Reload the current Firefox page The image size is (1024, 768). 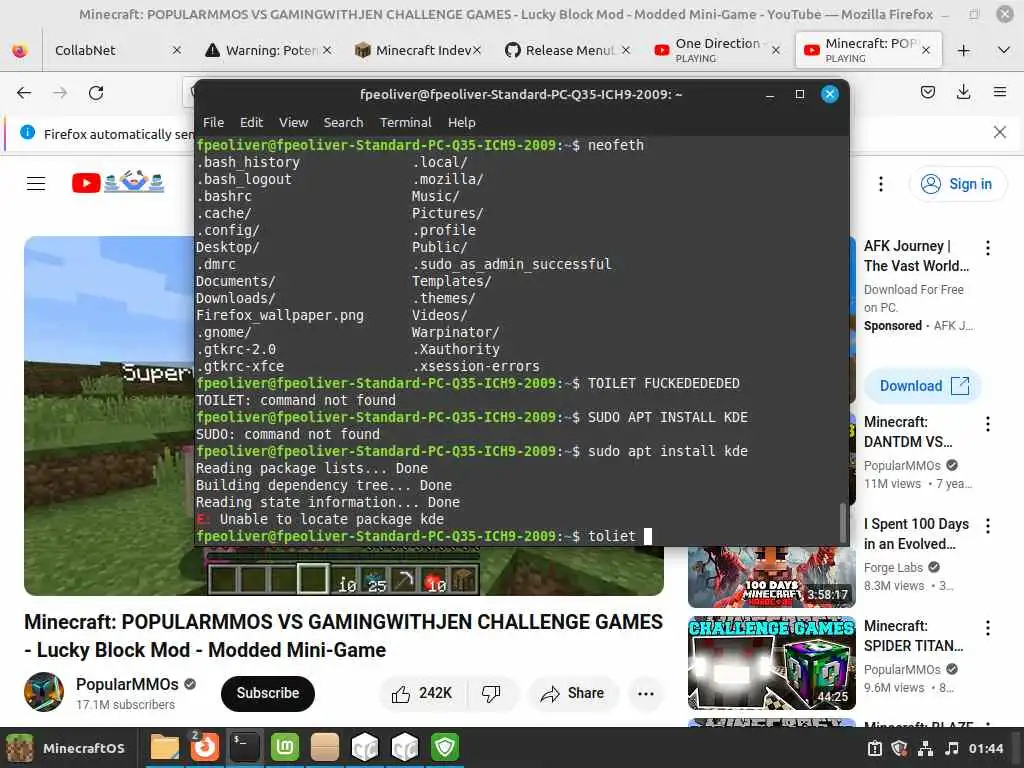point(96,93)
